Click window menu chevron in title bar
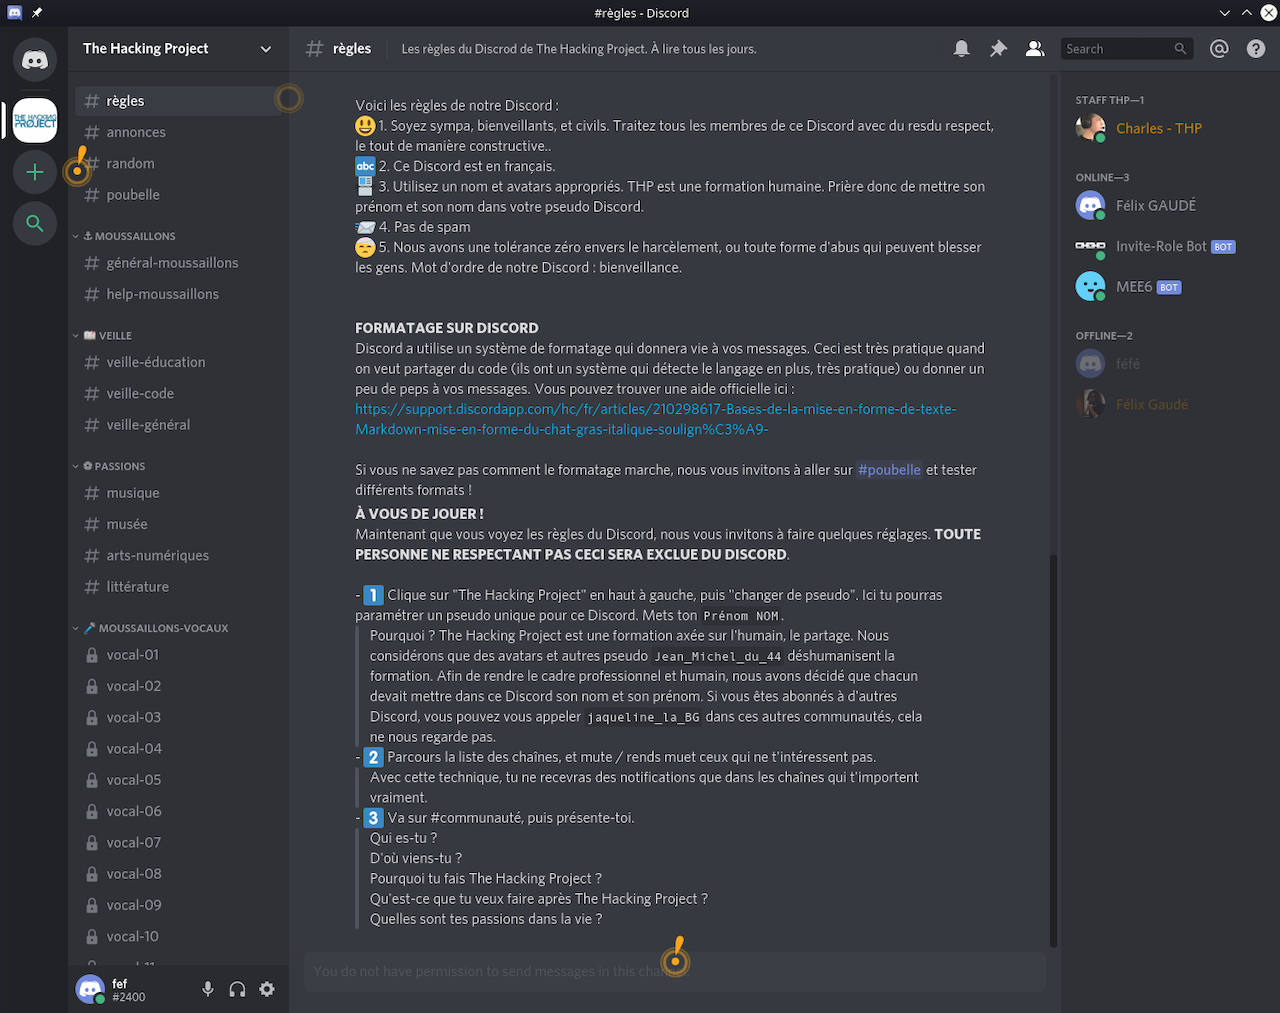This screenshot has height=1013, width=1280. tap(1225, 13)
